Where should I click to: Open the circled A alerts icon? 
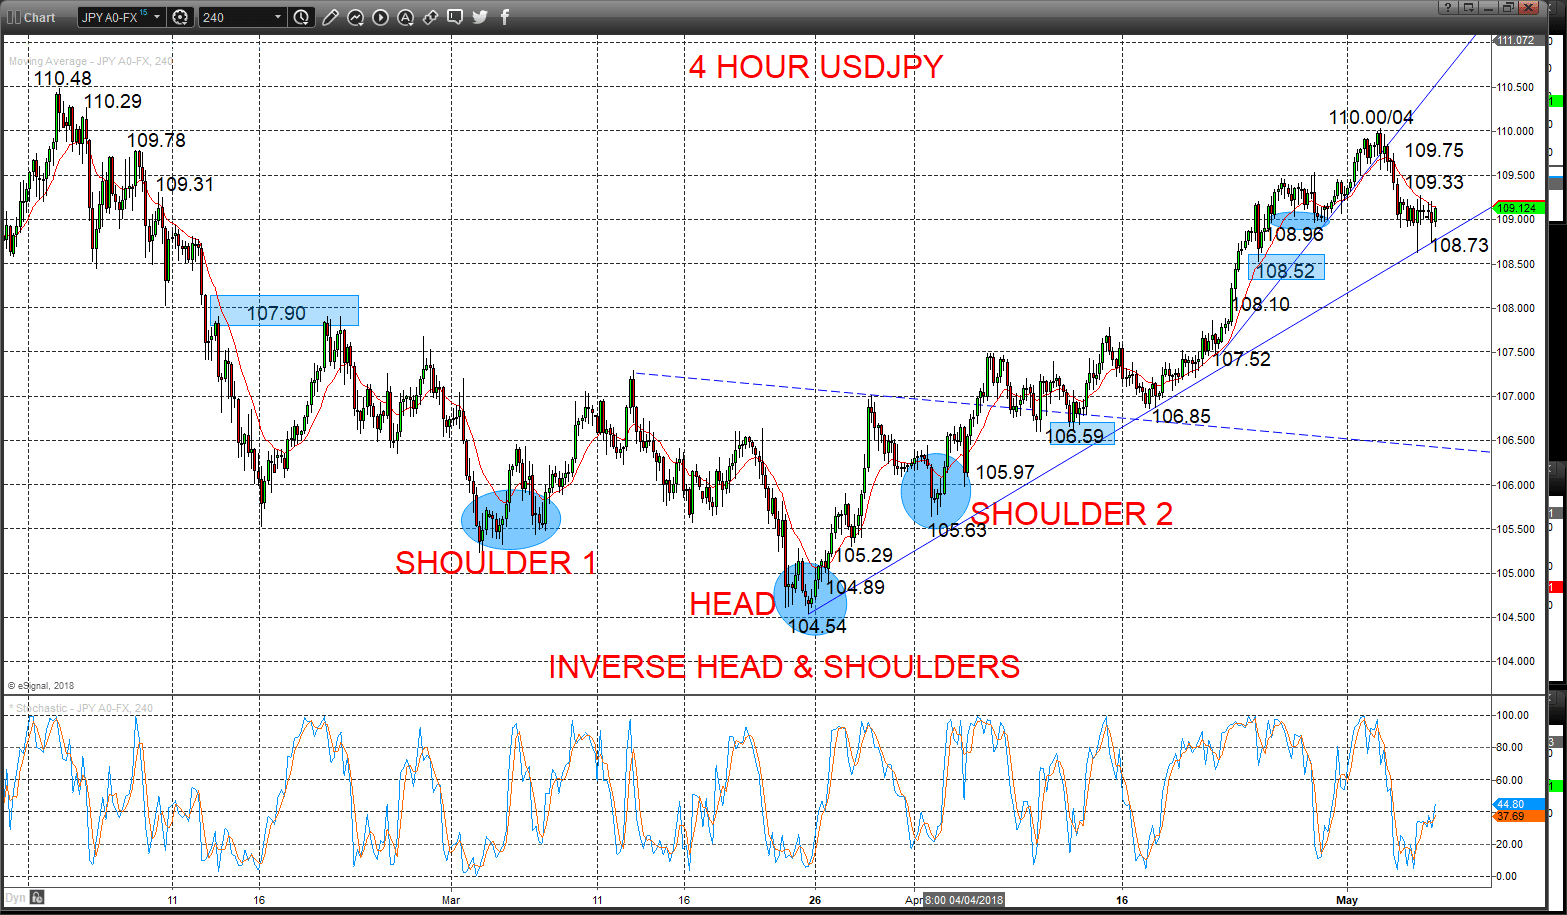coord(405,17)
